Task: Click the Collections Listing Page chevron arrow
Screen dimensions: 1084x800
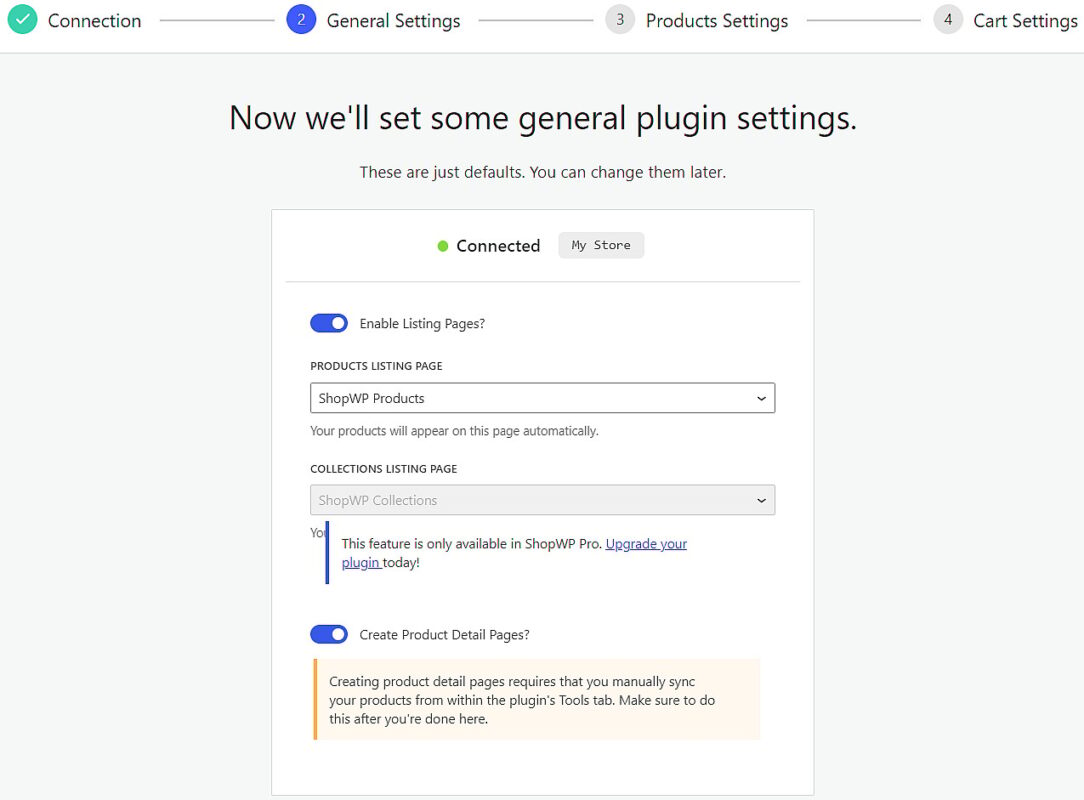Action: pyautogui.click(x=761, y=501)
